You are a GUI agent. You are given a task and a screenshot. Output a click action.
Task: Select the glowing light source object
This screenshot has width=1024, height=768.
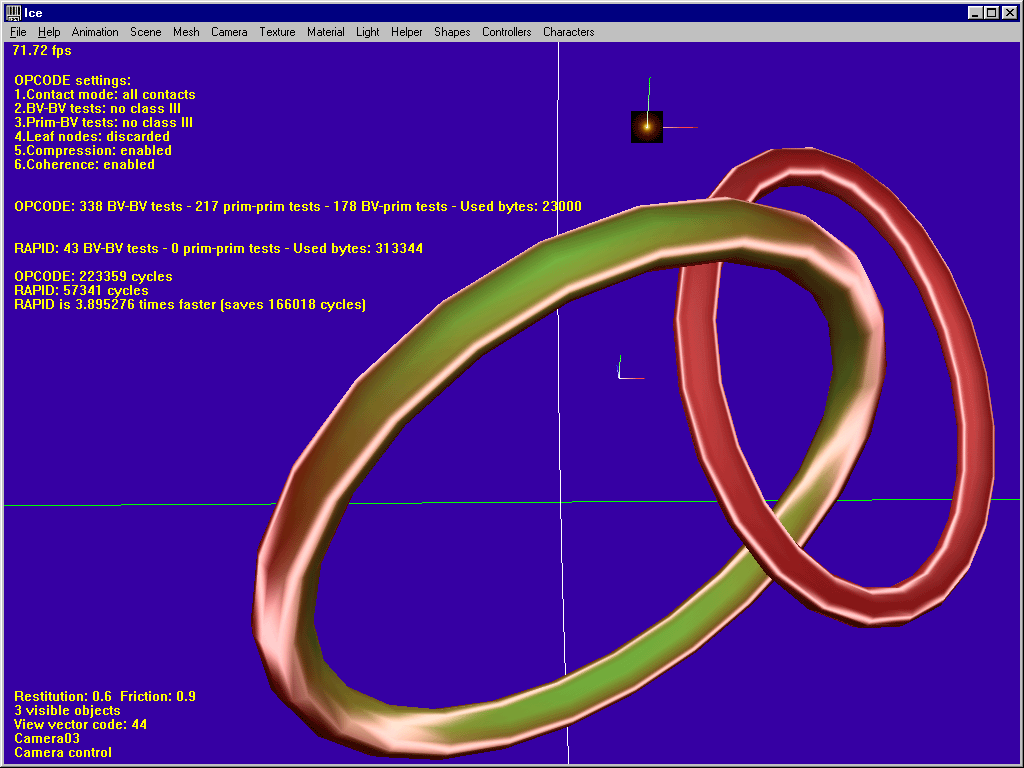[x=647, y=127]
